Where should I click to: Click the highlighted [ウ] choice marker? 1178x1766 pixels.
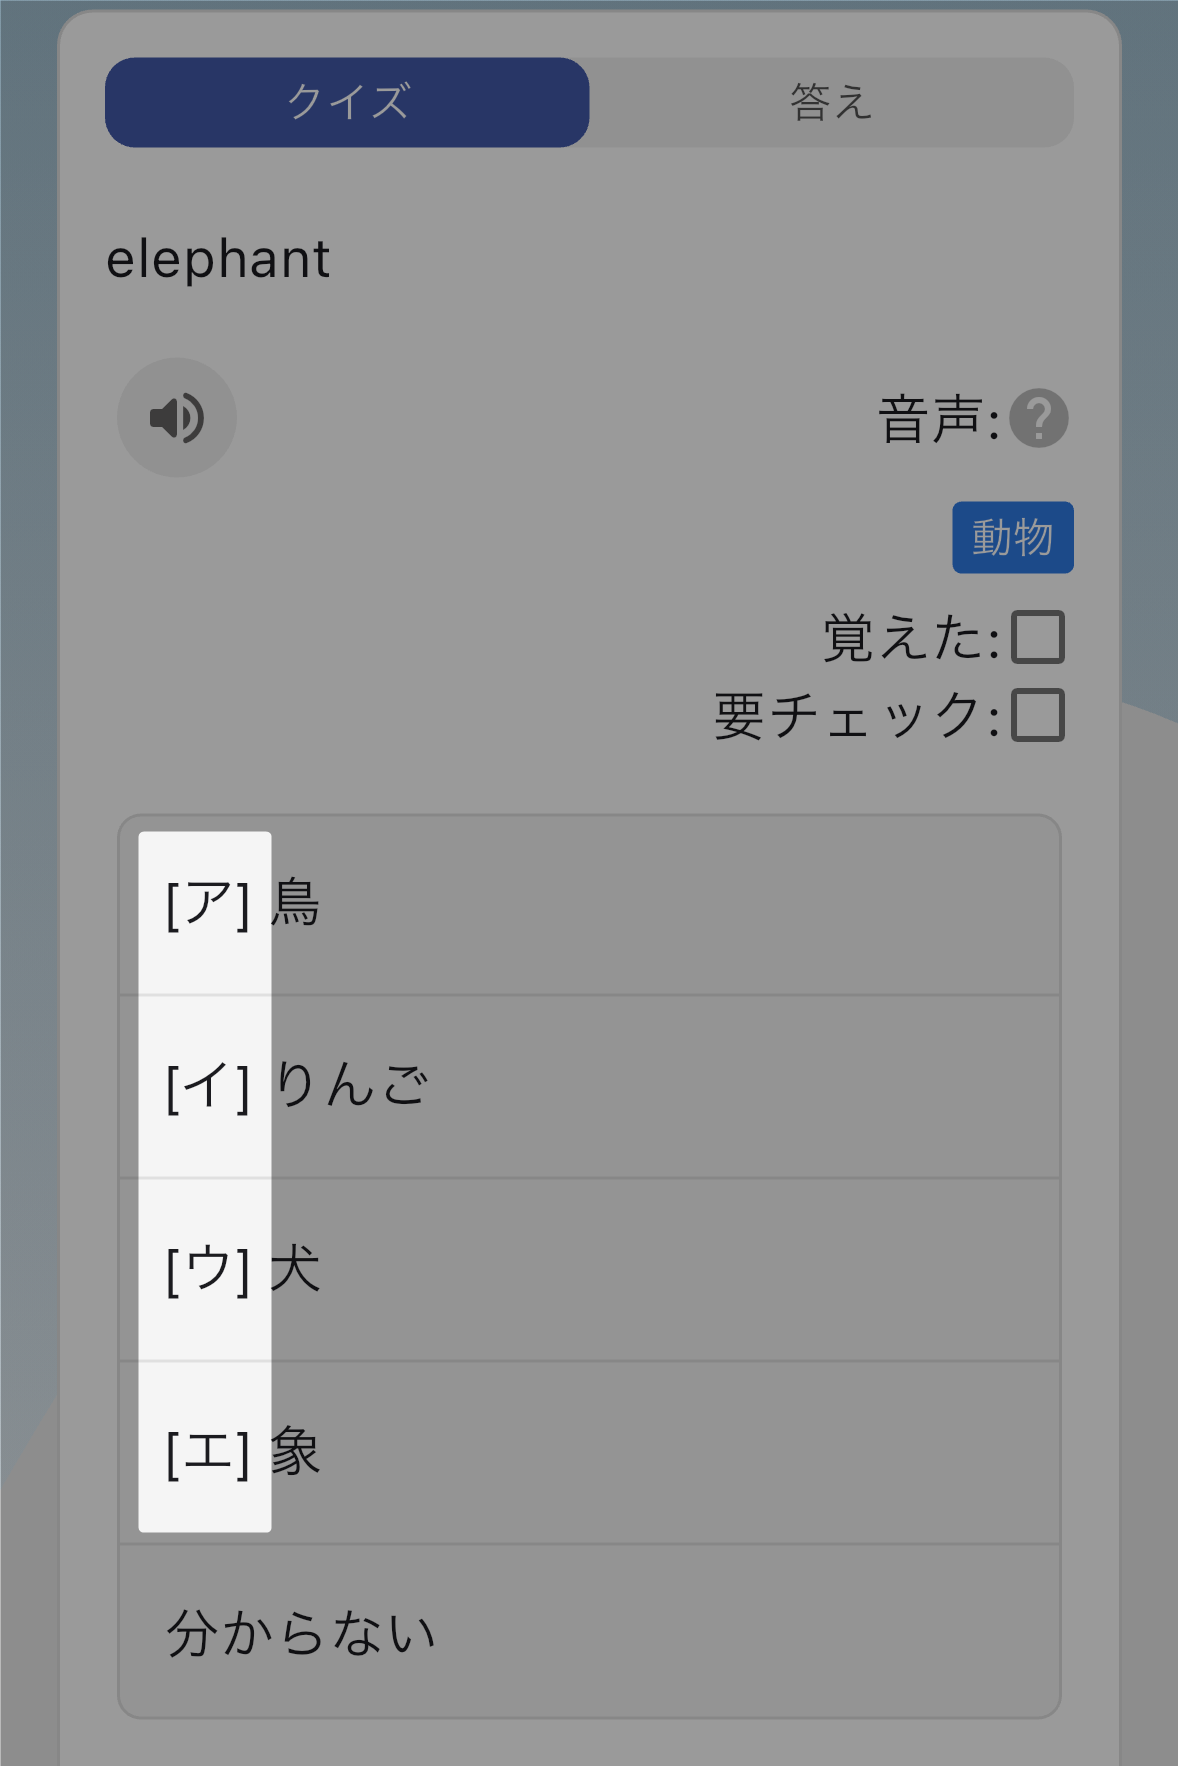[x=207, y=1270]
